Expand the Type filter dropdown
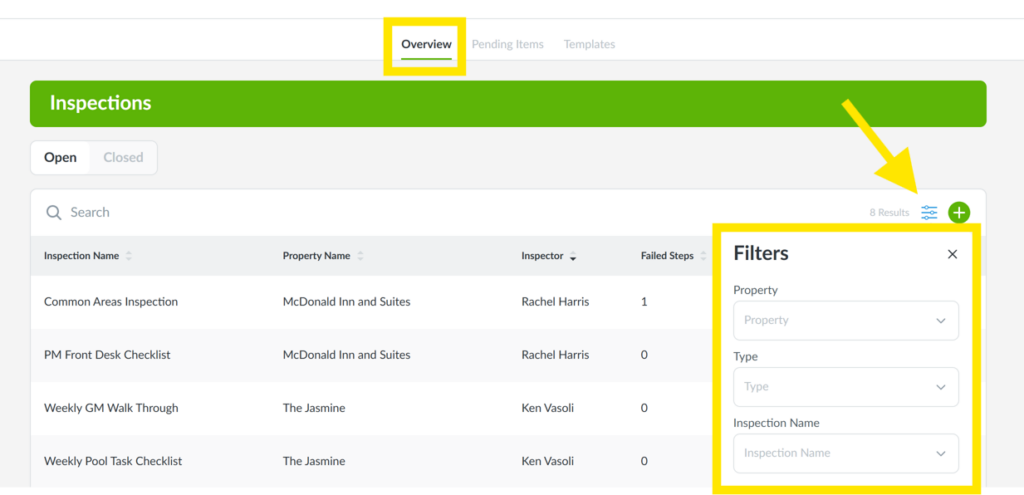The height and width of the screenshot is (495, 1024). pyautogui.click(x=845, y=386)
